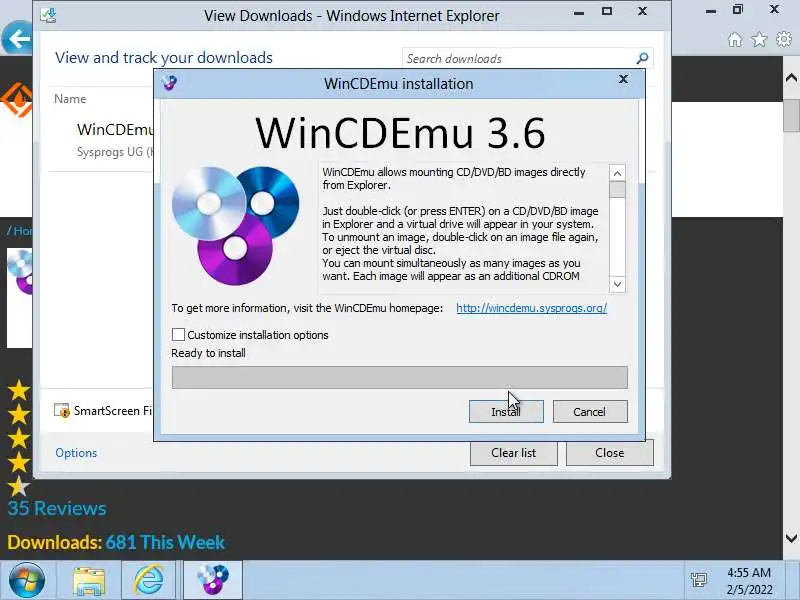Open the Windows Start button
The width and height of the screenshot is (800, 600).
click(27, 580)
